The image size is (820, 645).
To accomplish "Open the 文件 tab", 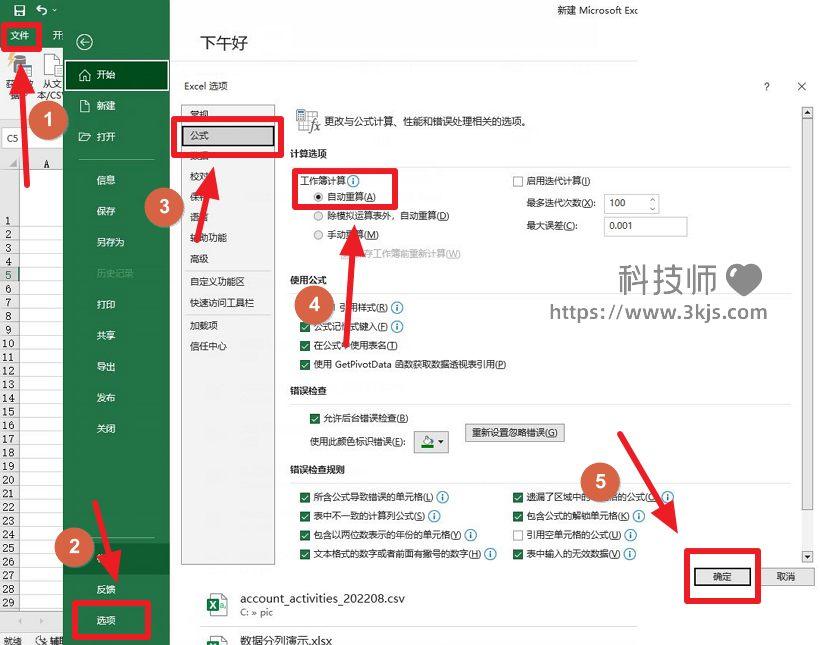I will tap(20, 36).
